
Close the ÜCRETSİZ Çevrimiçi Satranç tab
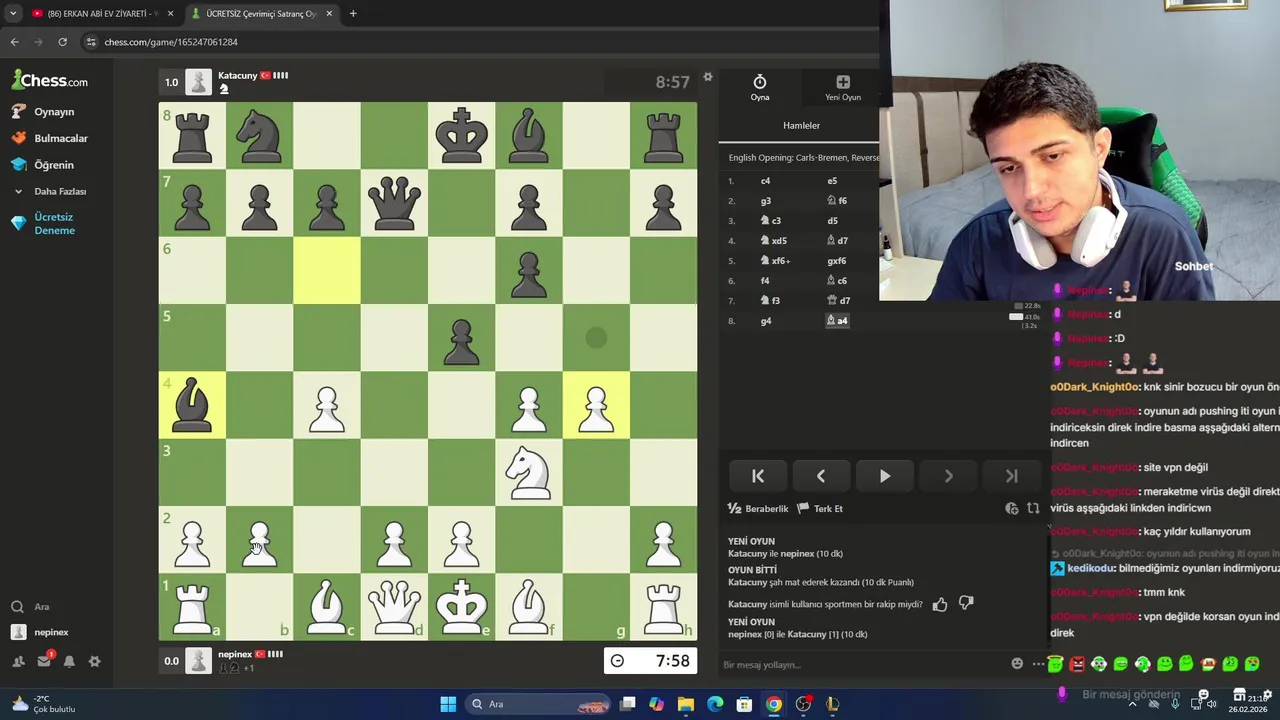329,14
